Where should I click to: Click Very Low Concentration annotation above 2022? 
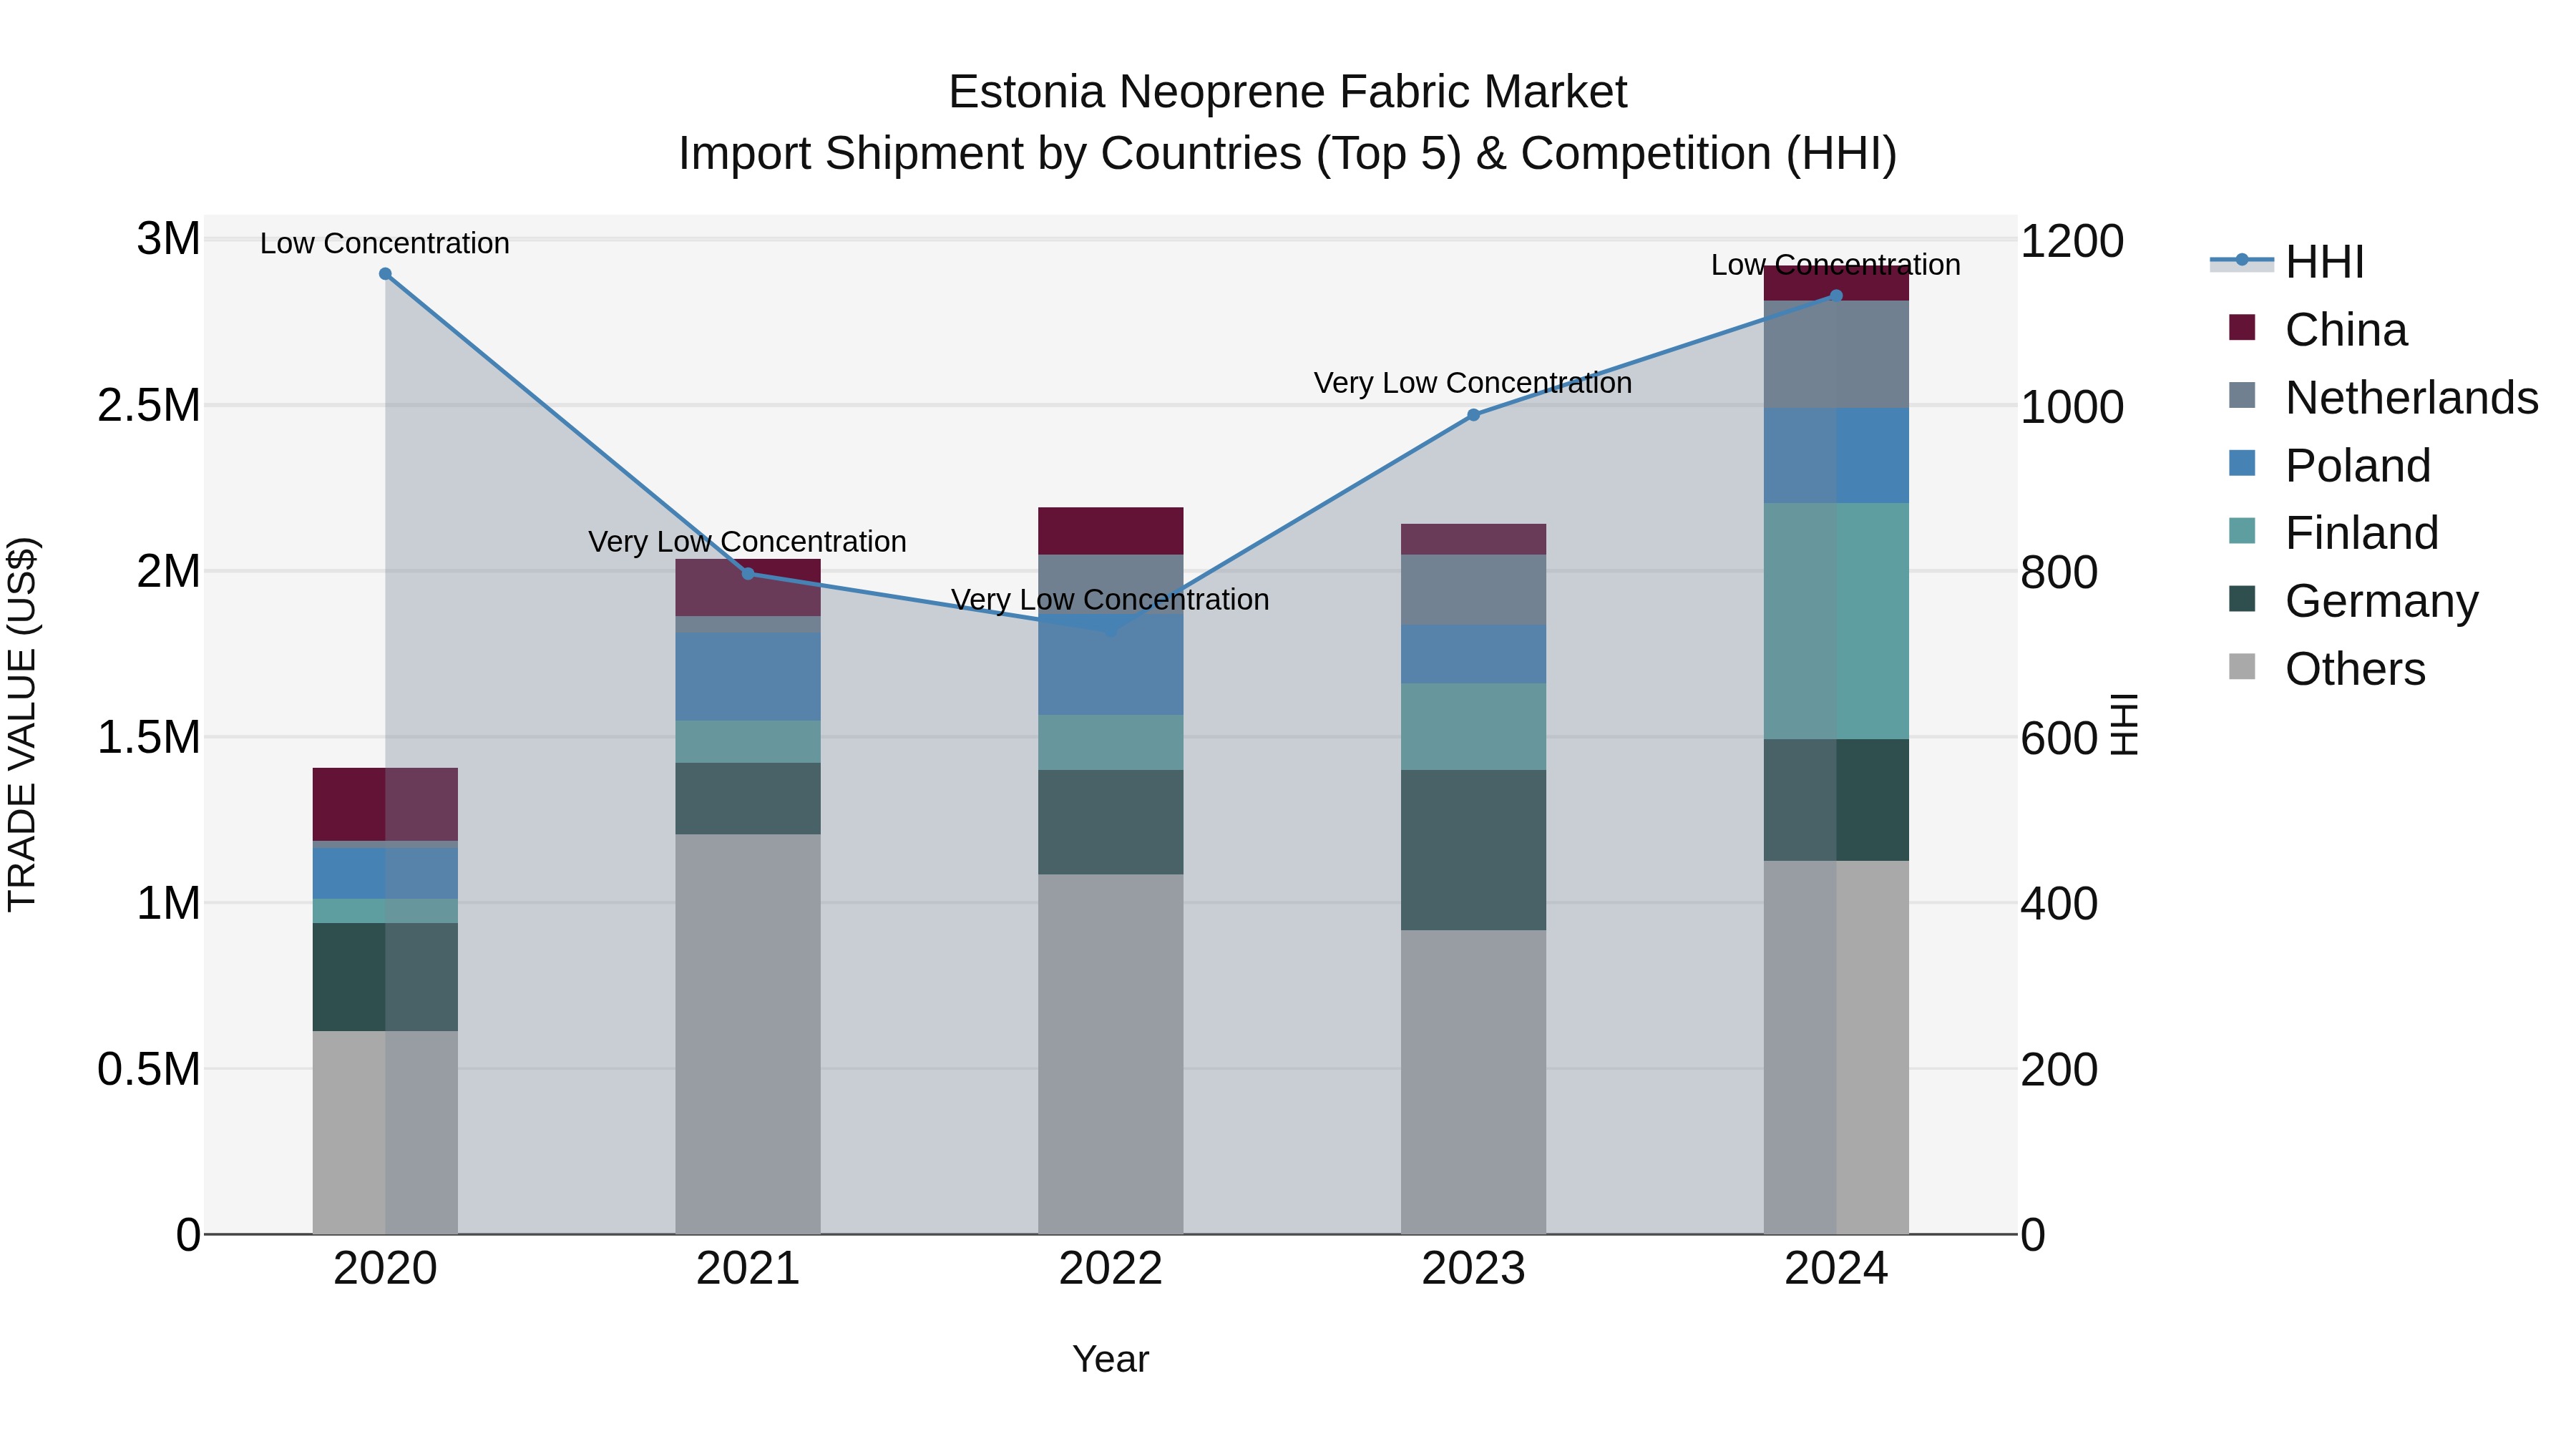click(1111, 600)
